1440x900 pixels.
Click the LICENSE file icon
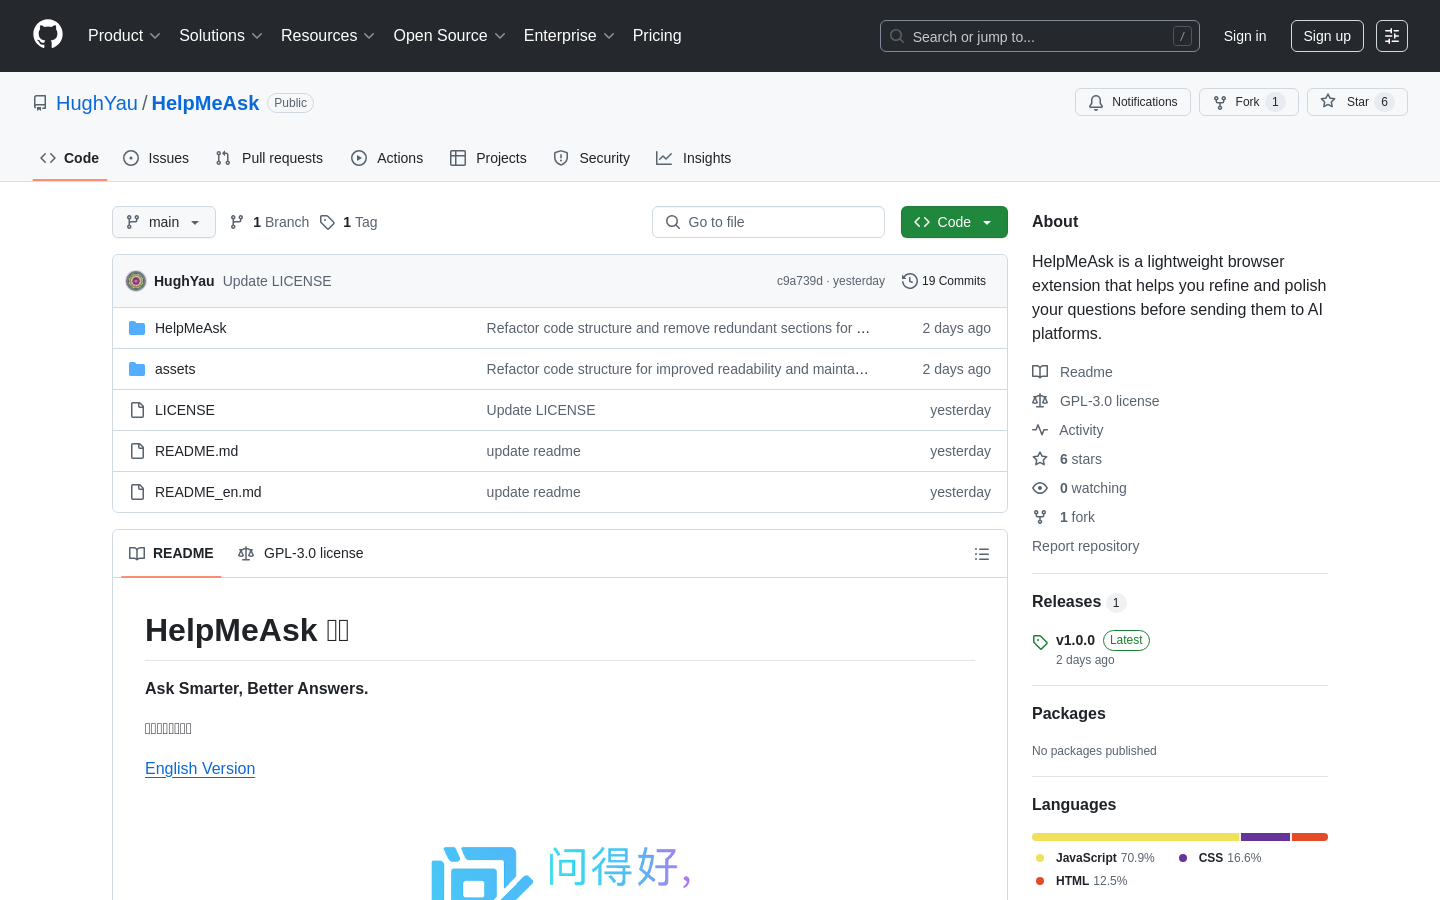137,410
